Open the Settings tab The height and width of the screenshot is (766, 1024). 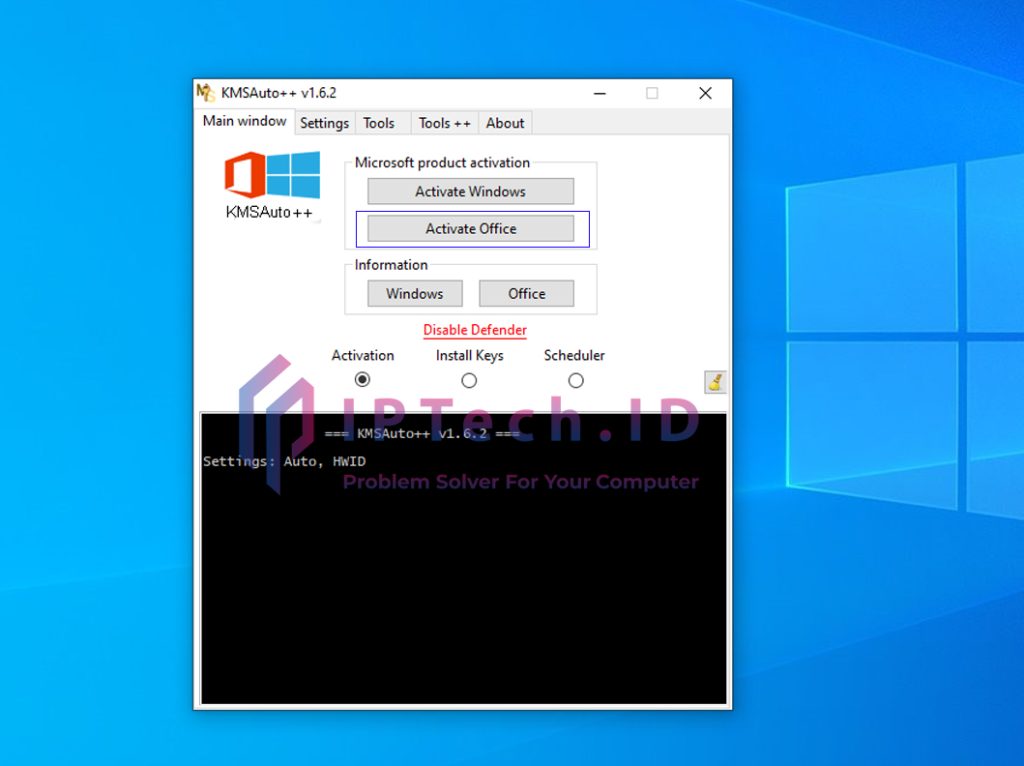click(325, 123)
